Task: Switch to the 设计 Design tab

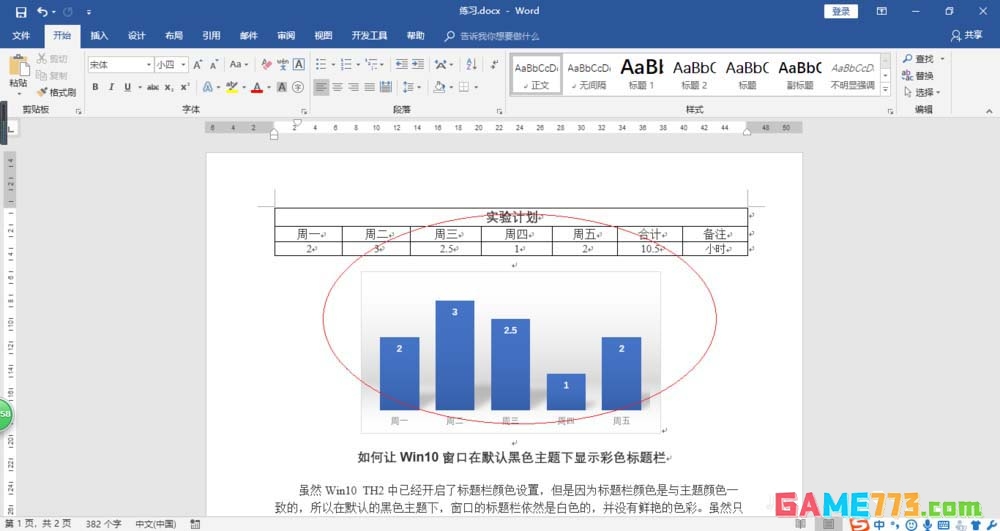Action: coord(136,36)
